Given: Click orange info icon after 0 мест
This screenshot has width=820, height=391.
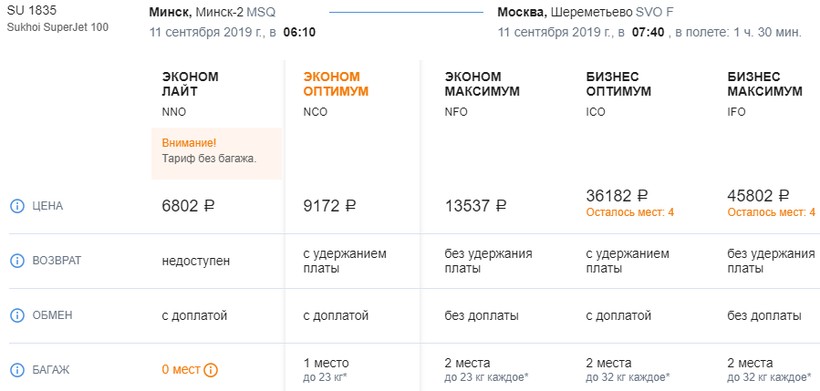Looking at the screenshot, I should click(211, 370).
